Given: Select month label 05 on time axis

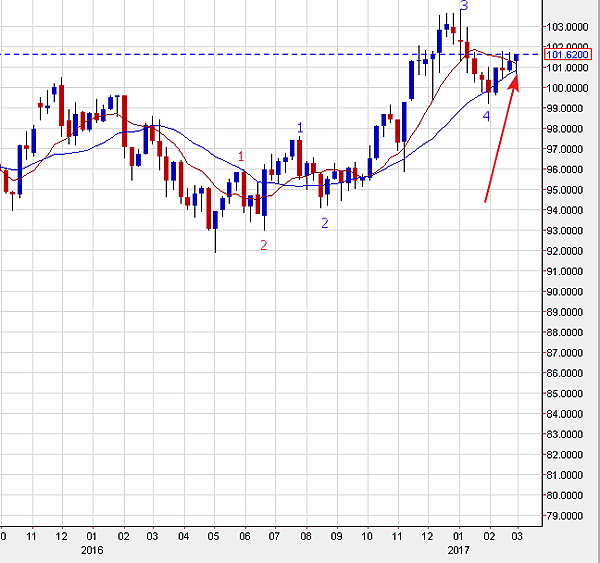Looking at the screenshot, I should point(214,536).
